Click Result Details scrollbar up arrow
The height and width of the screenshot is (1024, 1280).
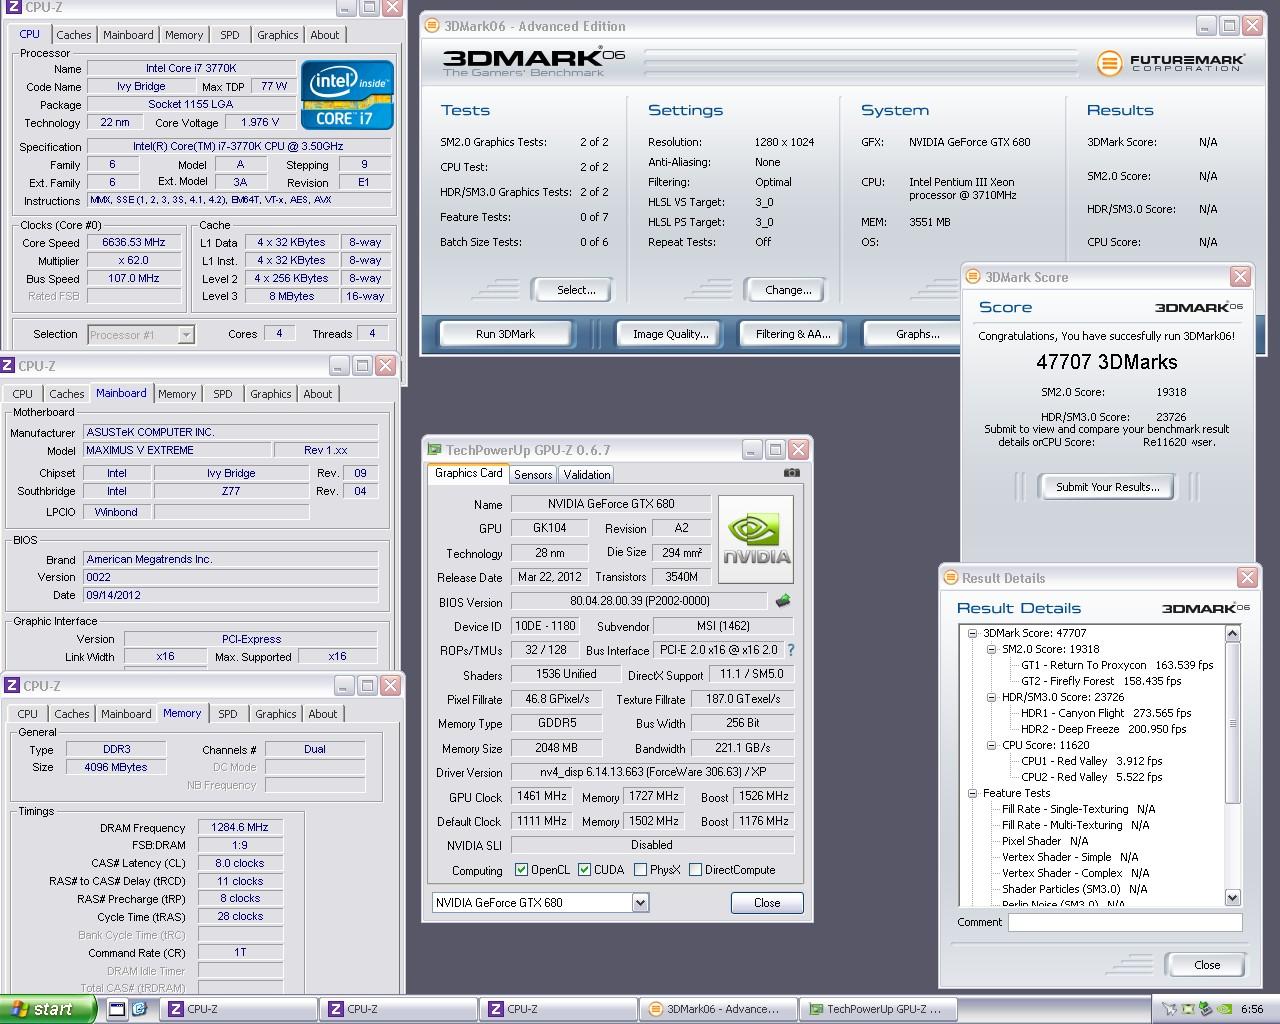coord(1232,634)
